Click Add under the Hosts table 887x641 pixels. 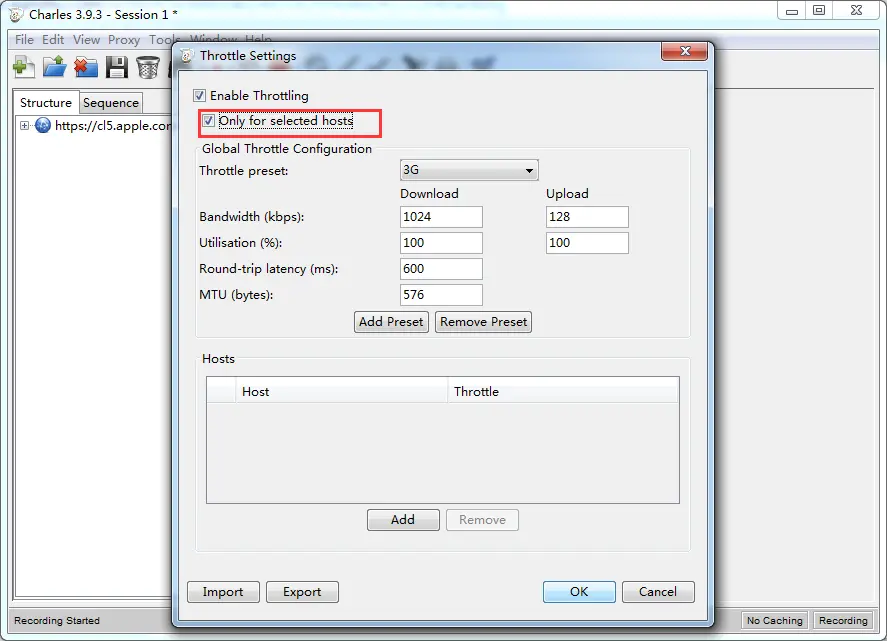pyautogui.click(x=403, y=520)
